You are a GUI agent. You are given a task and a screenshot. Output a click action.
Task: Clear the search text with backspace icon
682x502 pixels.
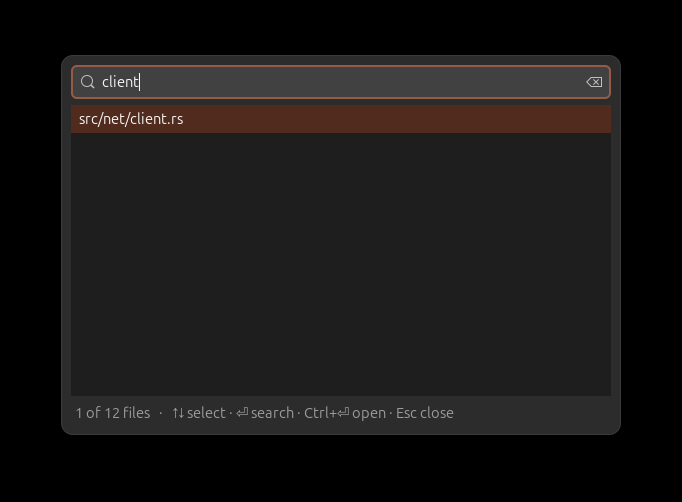click(x=594, y=82)
